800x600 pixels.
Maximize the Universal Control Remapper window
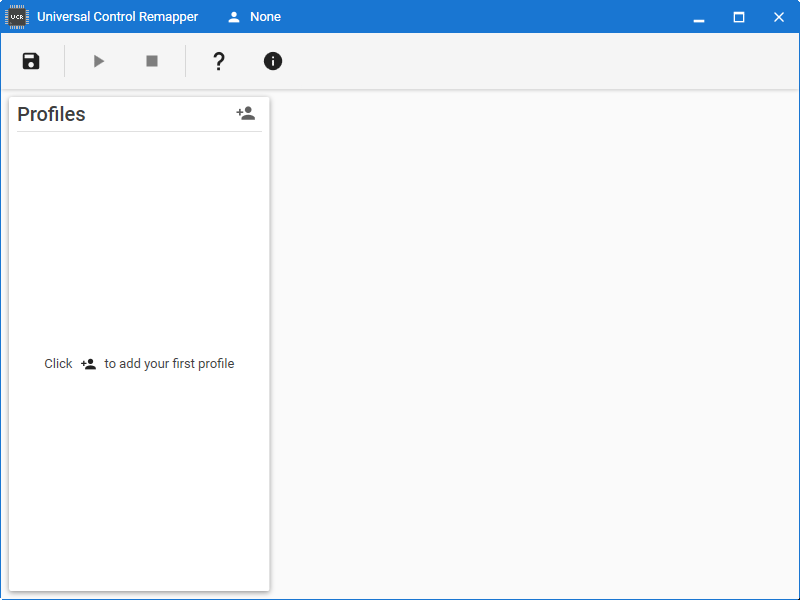coord(739,17)
